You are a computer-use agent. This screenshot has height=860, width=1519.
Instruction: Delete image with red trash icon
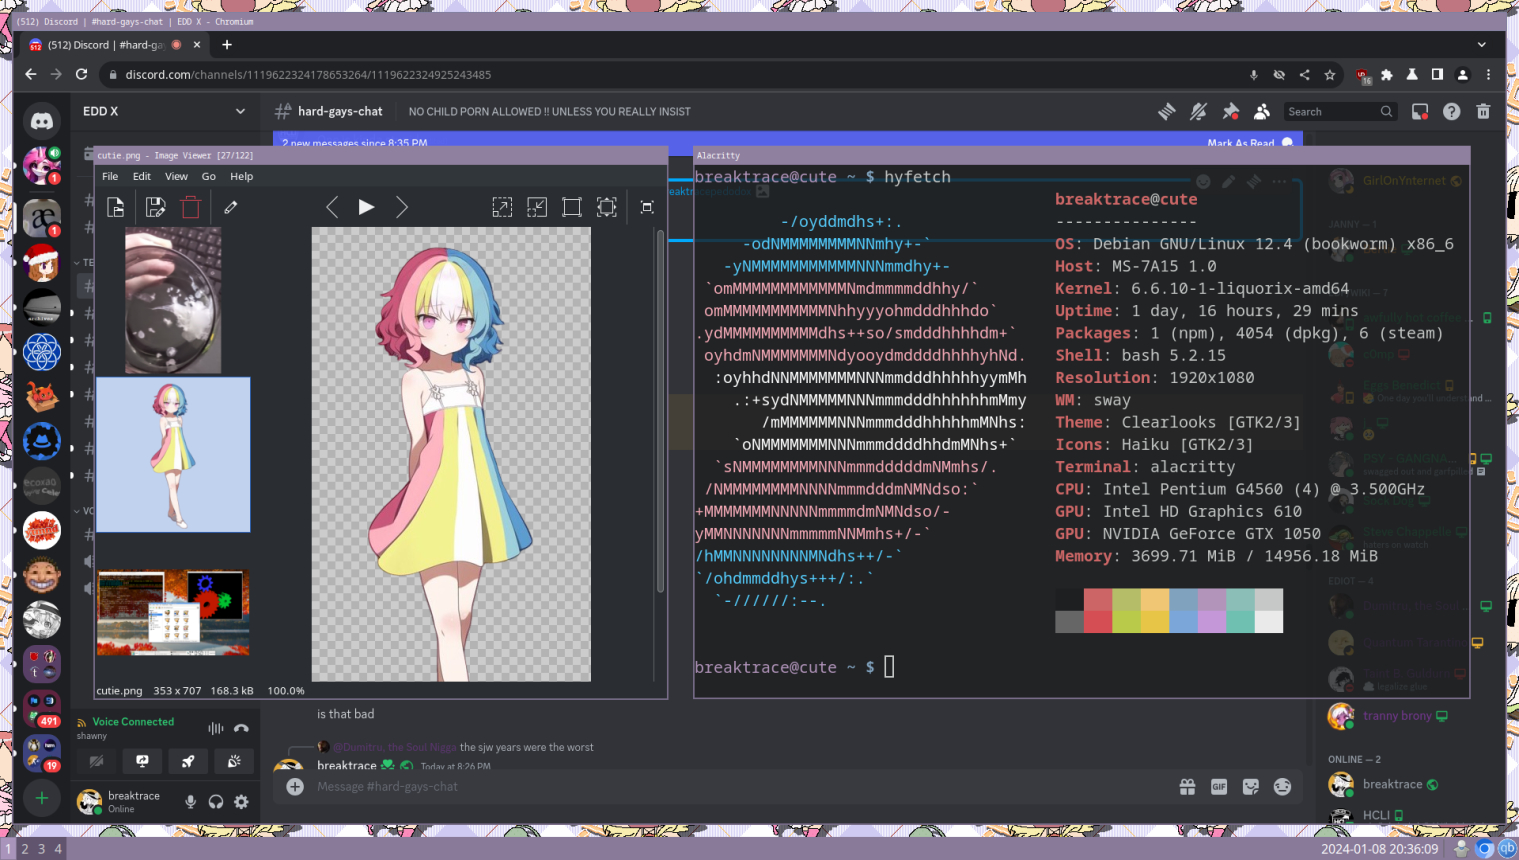tap(191, 207)
